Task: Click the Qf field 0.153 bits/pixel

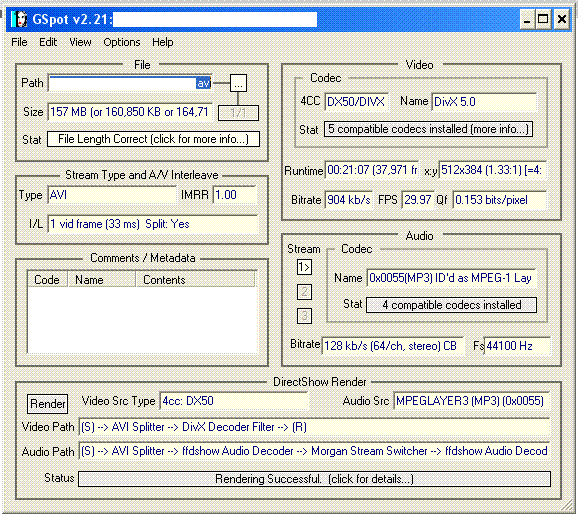Action: pyautogui.click(x=499, y=200)
